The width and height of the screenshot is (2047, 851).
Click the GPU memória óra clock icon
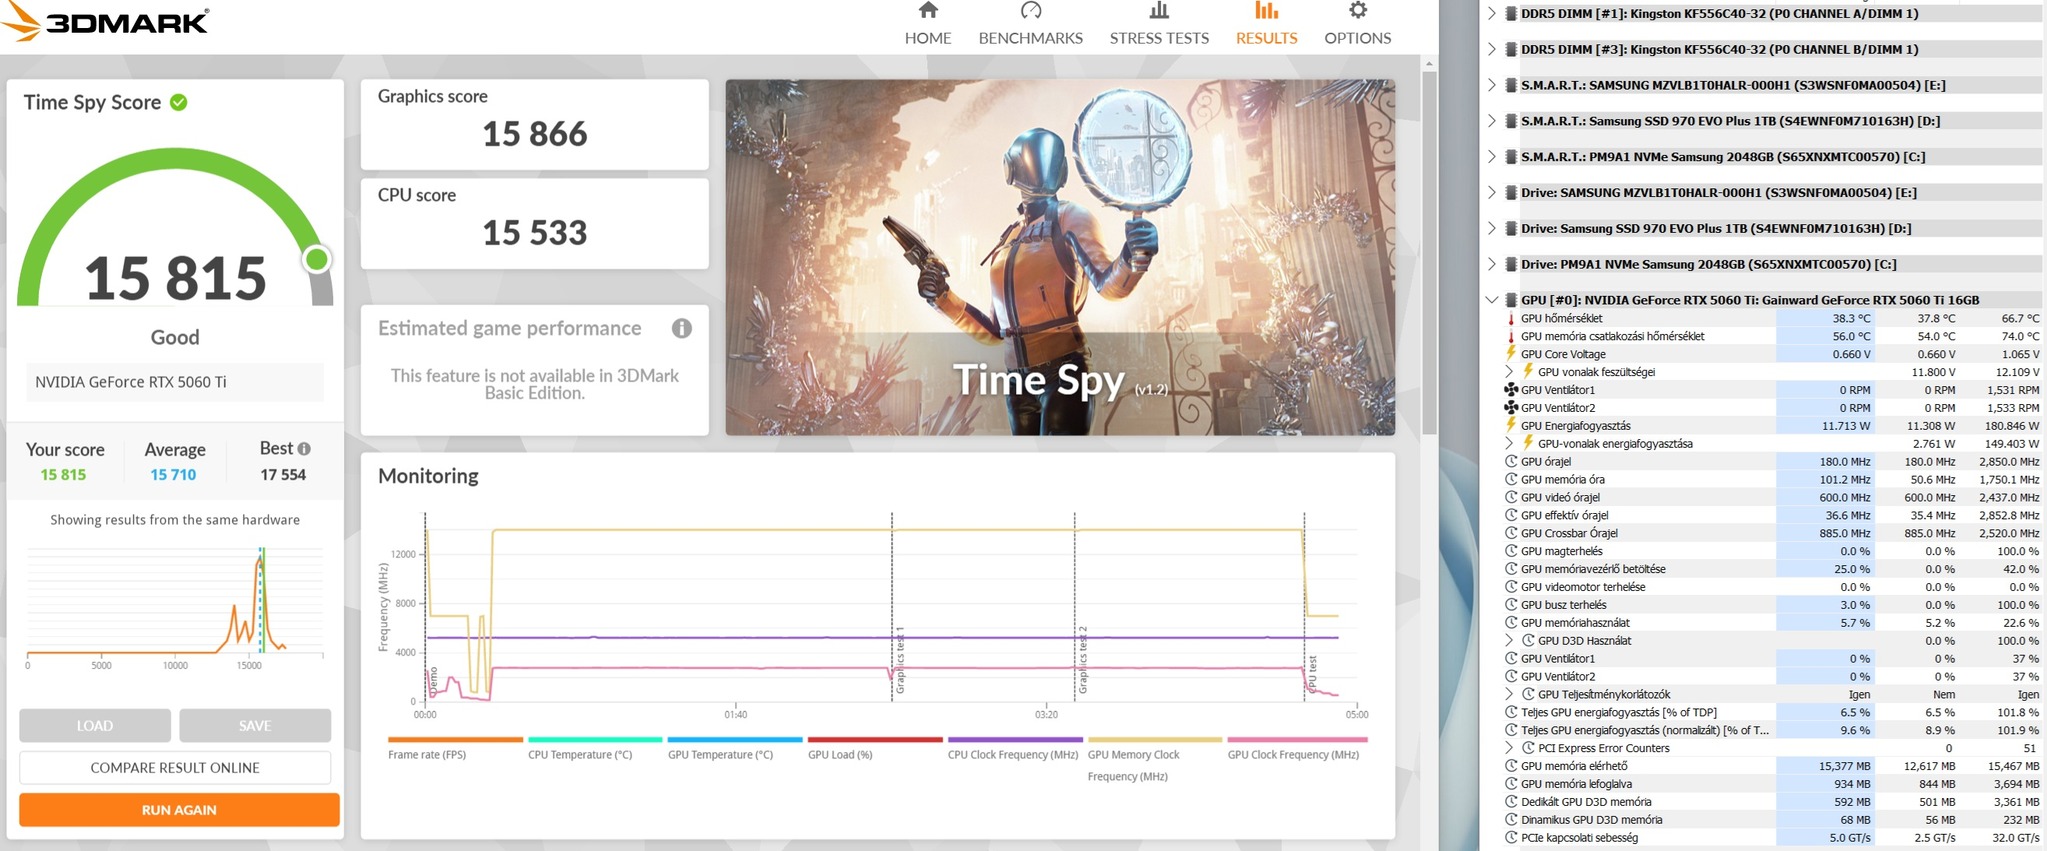point(1511,479)
